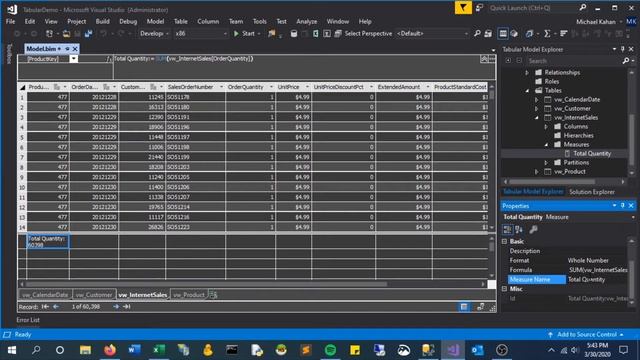
Task: Collapse the Basic properties section
Action: (x=505, y=241)
